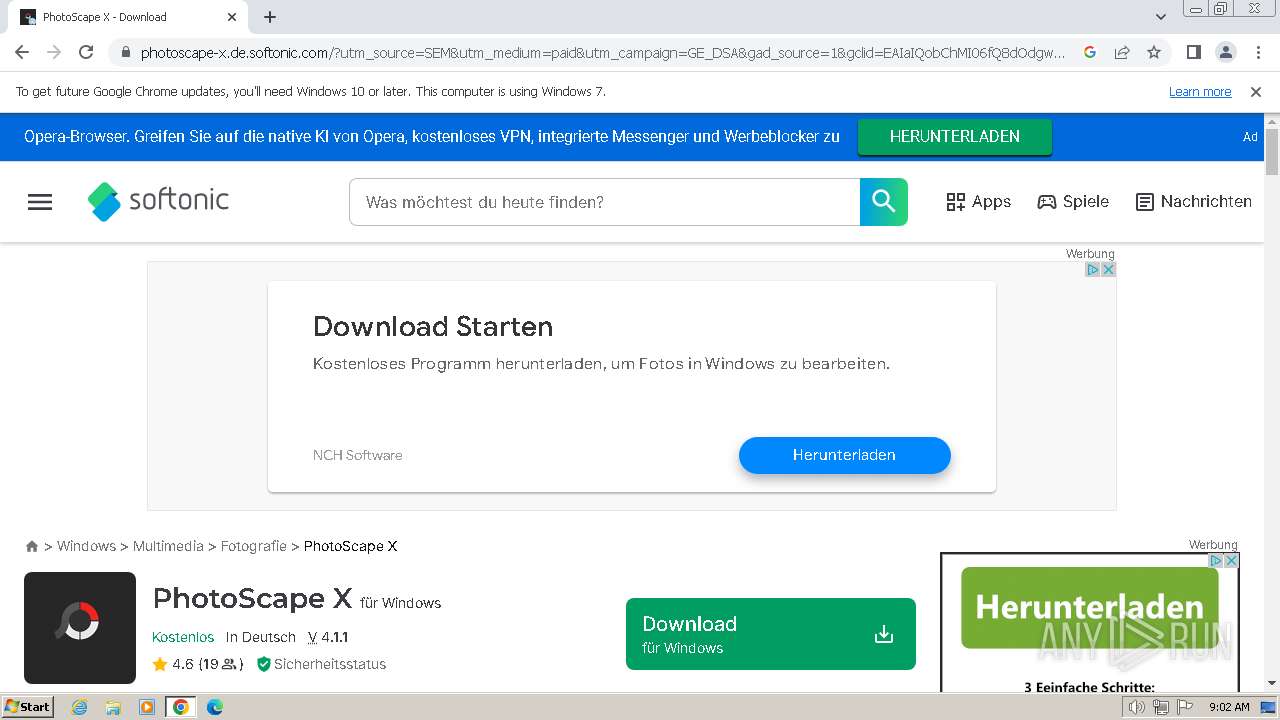
Task: Close the side ad via X icon
Action: (1232, 561)
